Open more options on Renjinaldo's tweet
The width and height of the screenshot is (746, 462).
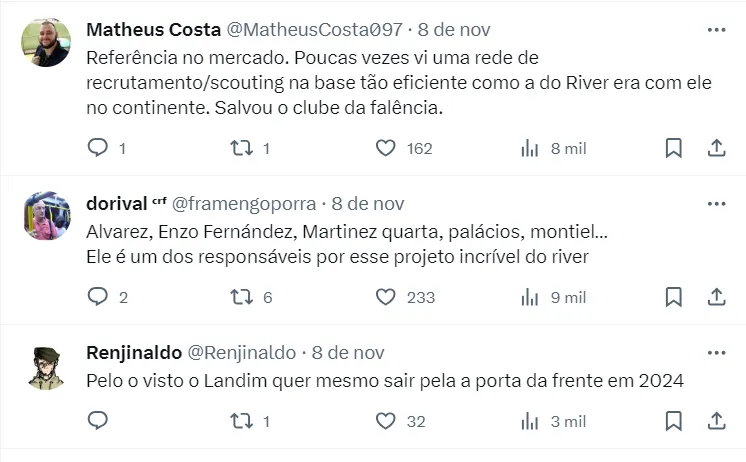tap(716, 353)
